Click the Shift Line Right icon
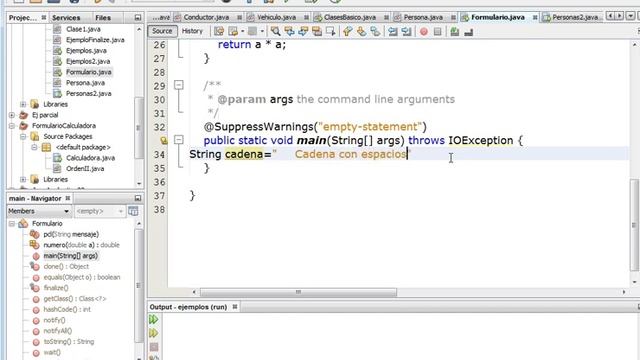This screenshot has width=640, height=360. pos(406,31)
